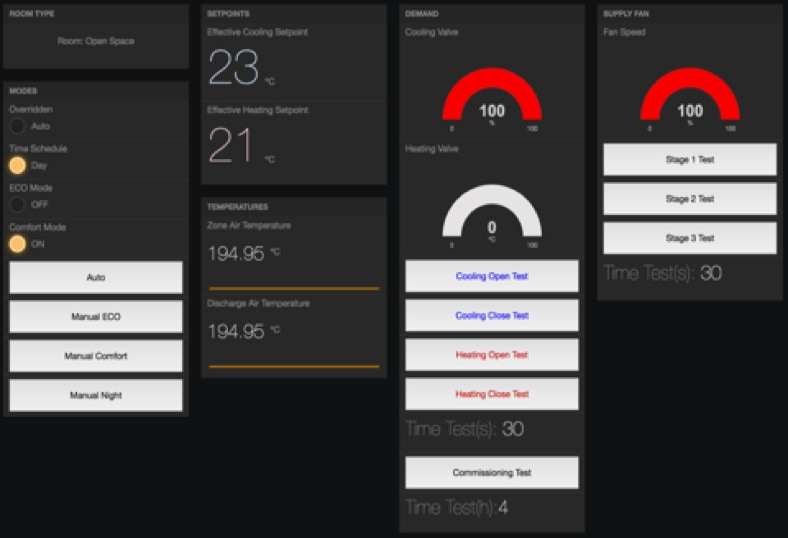The image size is (788, 538).
Task: Activate the Manual Night button
Action: pos(96,395)
